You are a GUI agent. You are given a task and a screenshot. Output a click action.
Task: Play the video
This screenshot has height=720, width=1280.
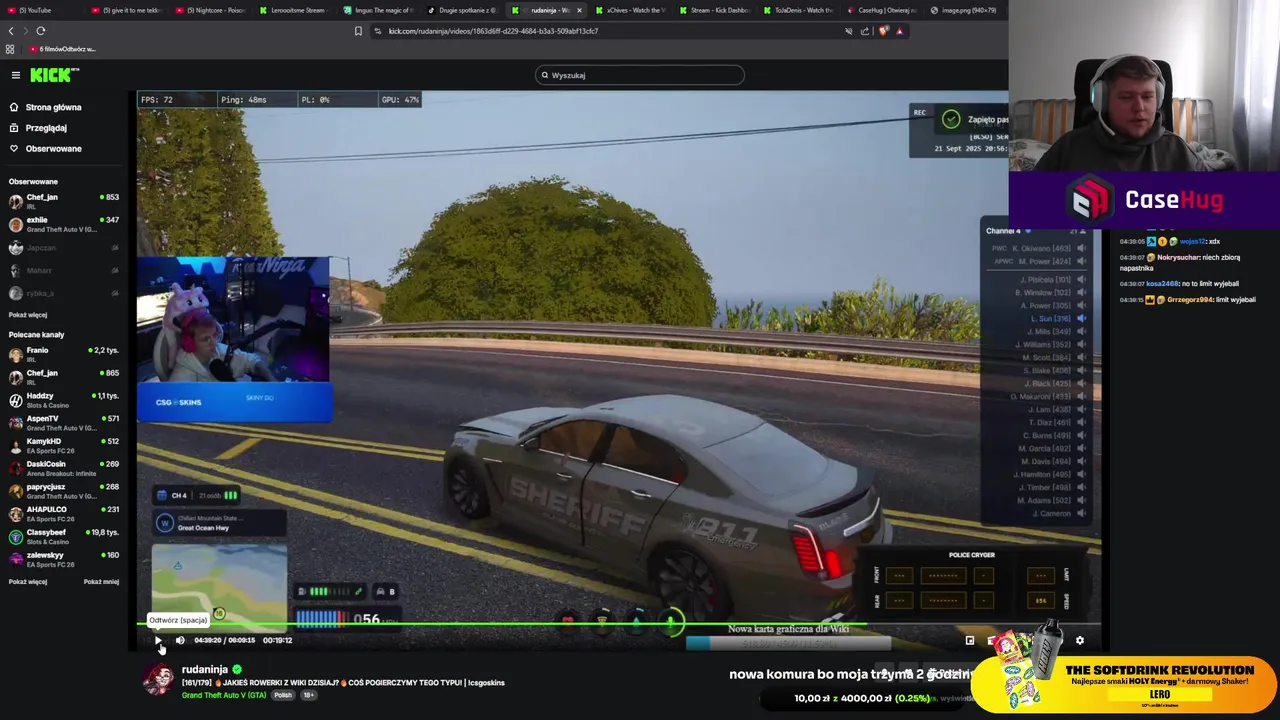(158, 640)
